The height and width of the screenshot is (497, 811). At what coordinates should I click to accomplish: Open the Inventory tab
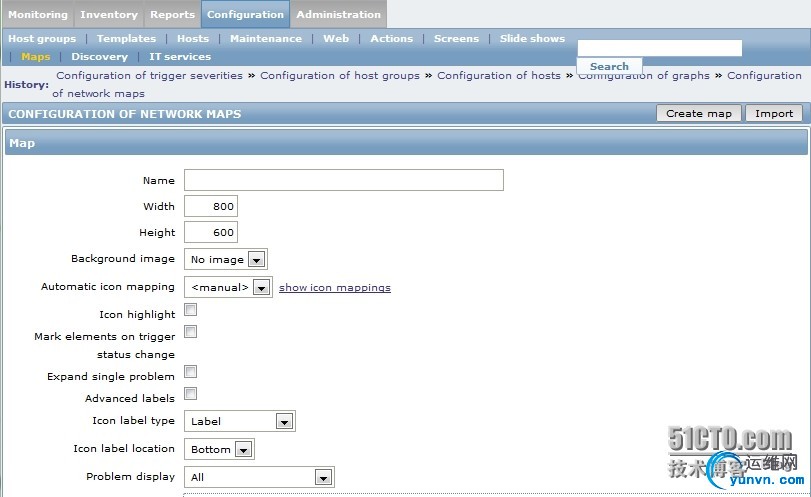pyautogui.click(x=109, y=14)
